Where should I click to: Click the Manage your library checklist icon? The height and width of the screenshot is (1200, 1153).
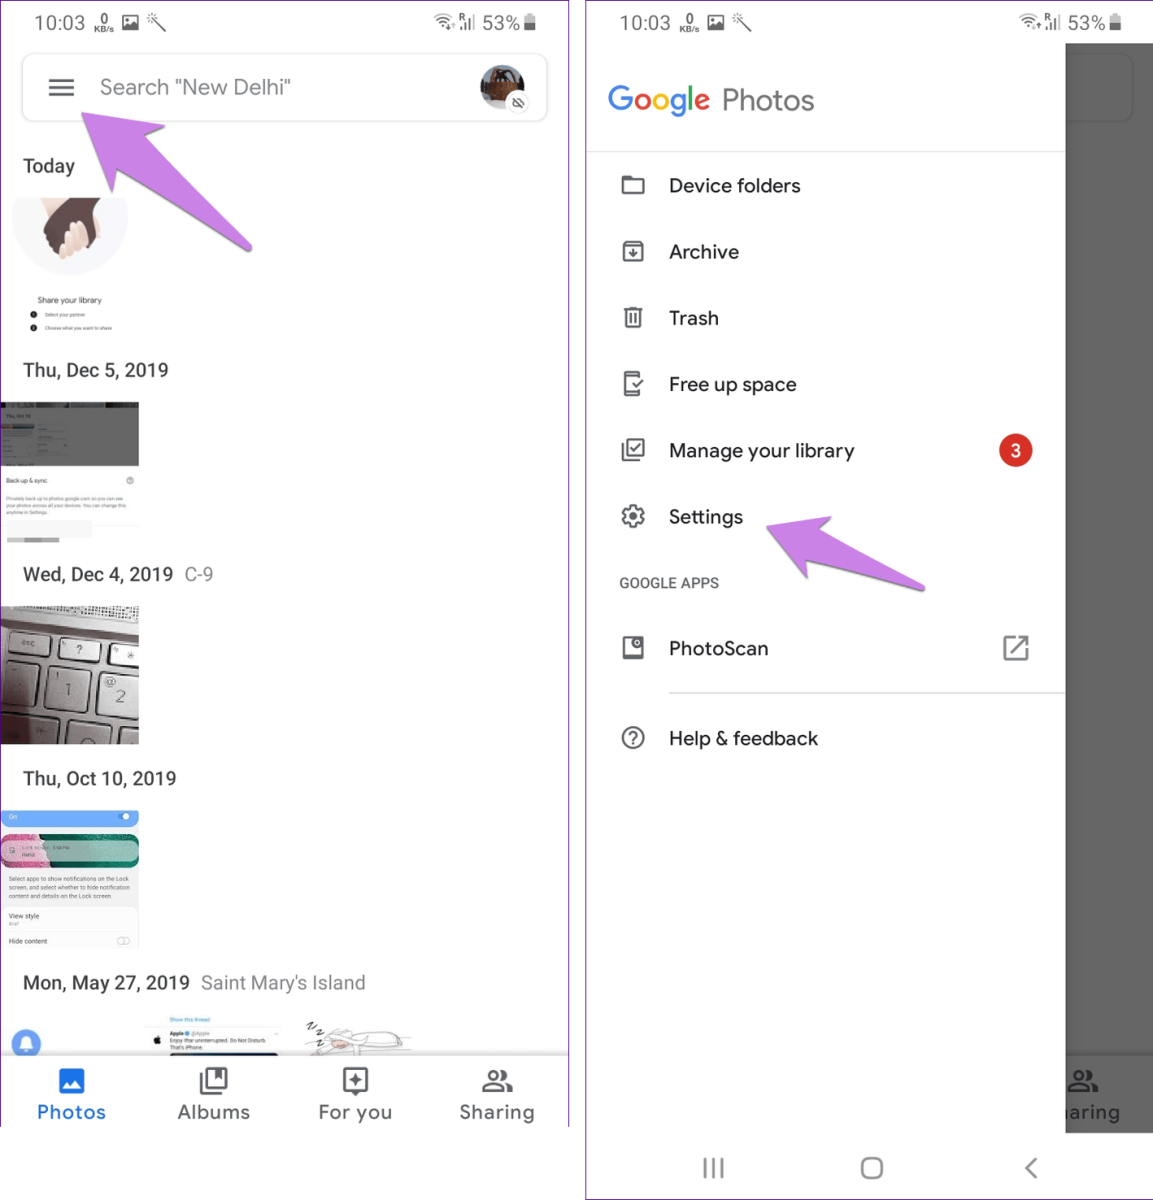[x=633, y=450]
